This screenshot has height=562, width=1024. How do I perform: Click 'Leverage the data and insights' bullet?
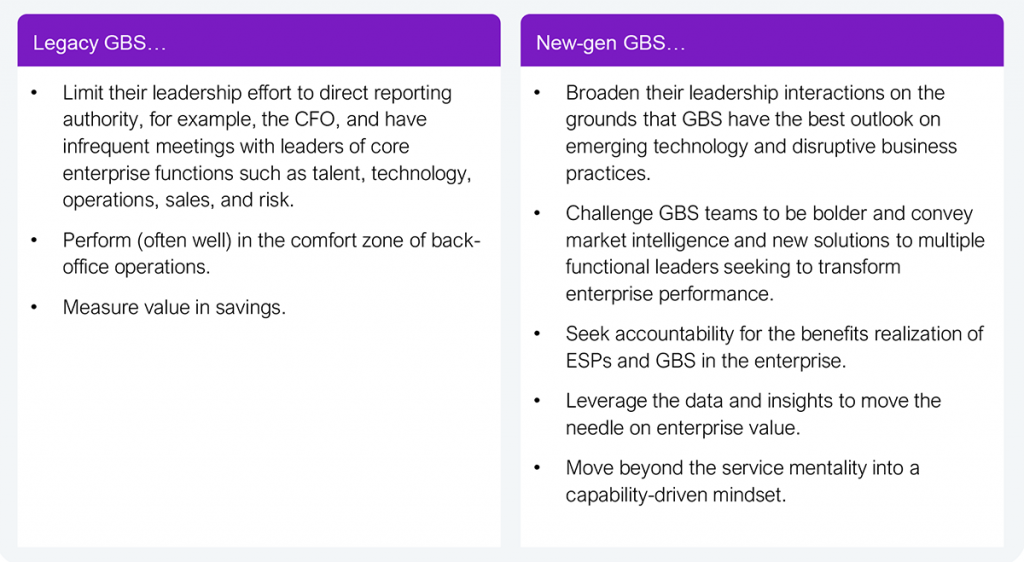(753, 414)
